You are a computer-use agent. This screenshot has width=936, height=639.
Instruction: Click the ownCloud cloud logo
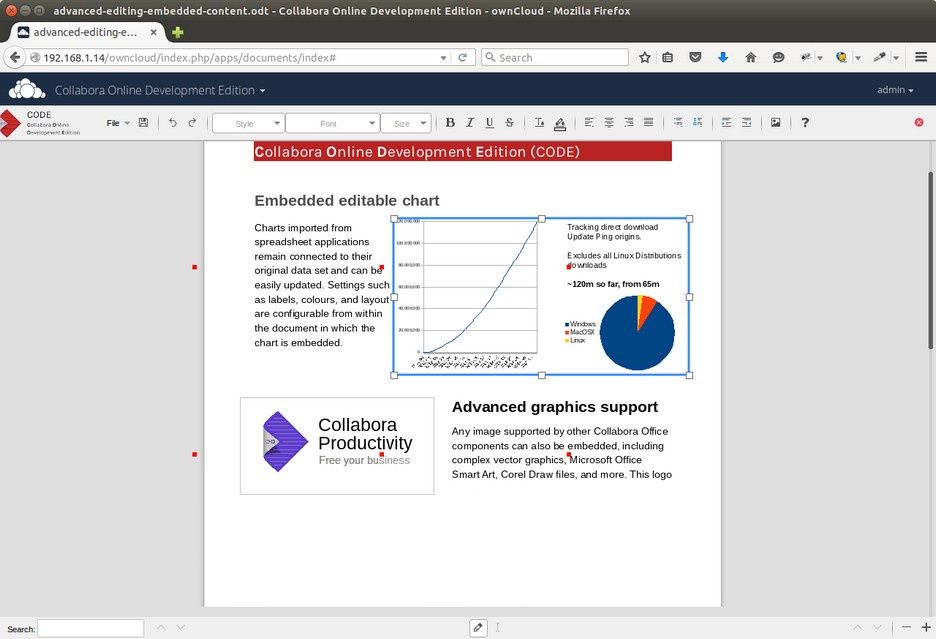click(26, 89)
